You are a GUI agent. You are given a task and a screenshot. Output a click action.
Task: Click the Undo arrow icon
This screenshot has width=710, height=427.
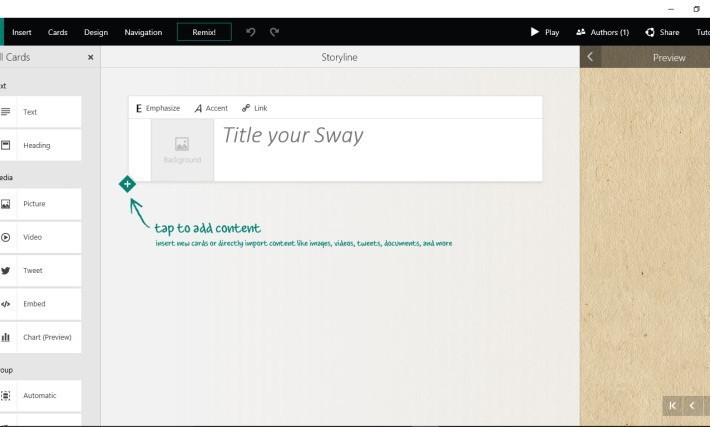pyautogui.click(x=251, y=32)
